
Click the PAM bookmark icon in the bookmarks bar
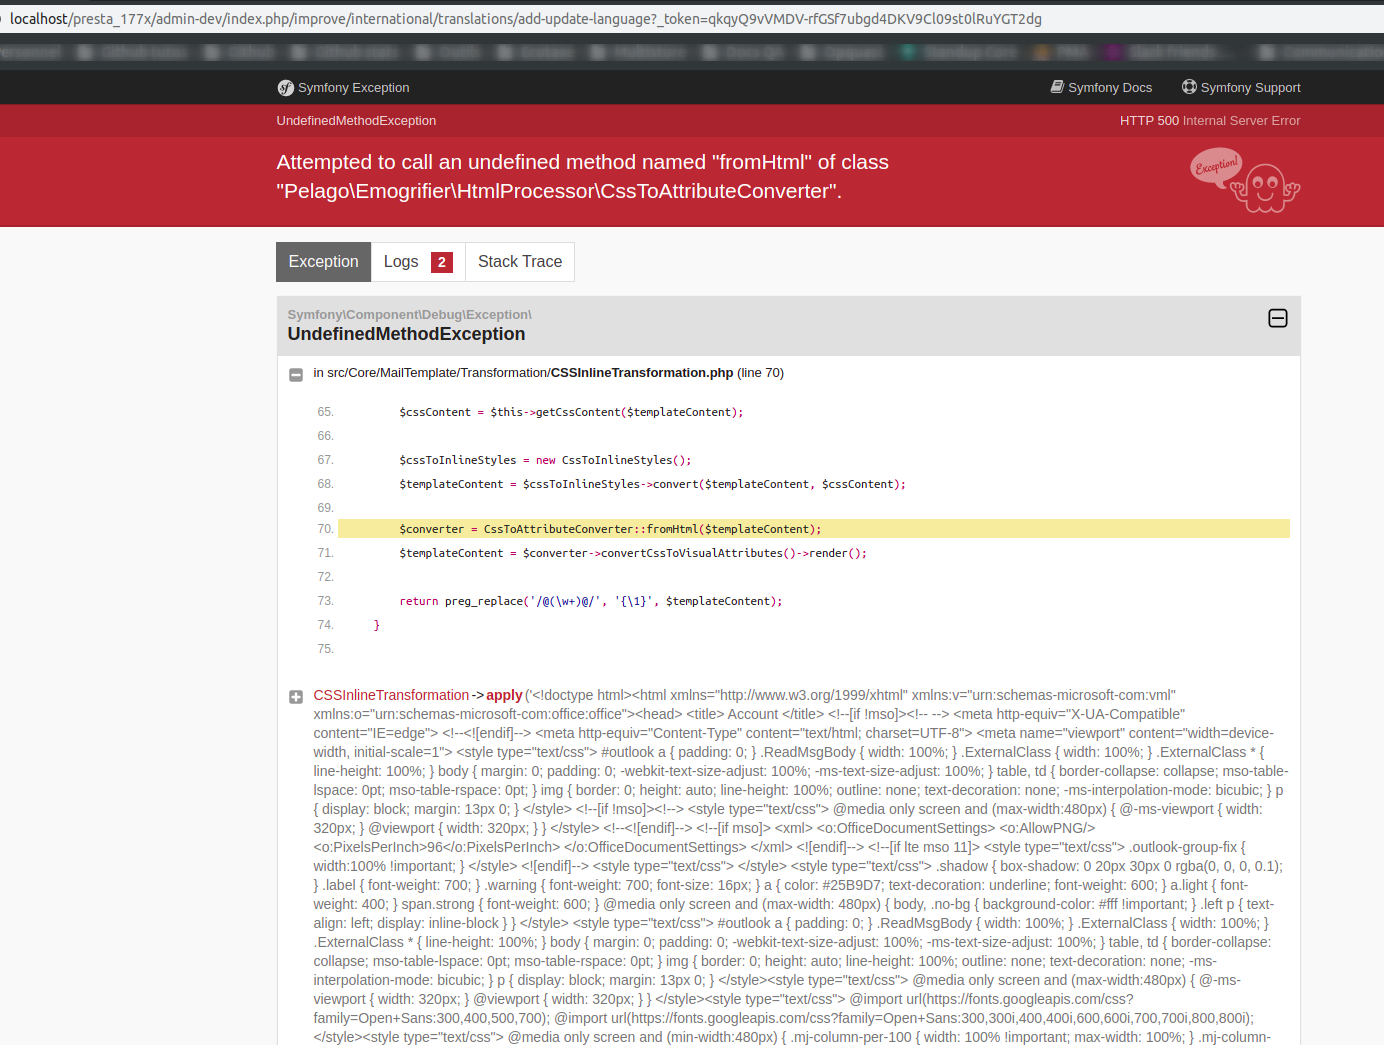click(x=1040, y=51)
